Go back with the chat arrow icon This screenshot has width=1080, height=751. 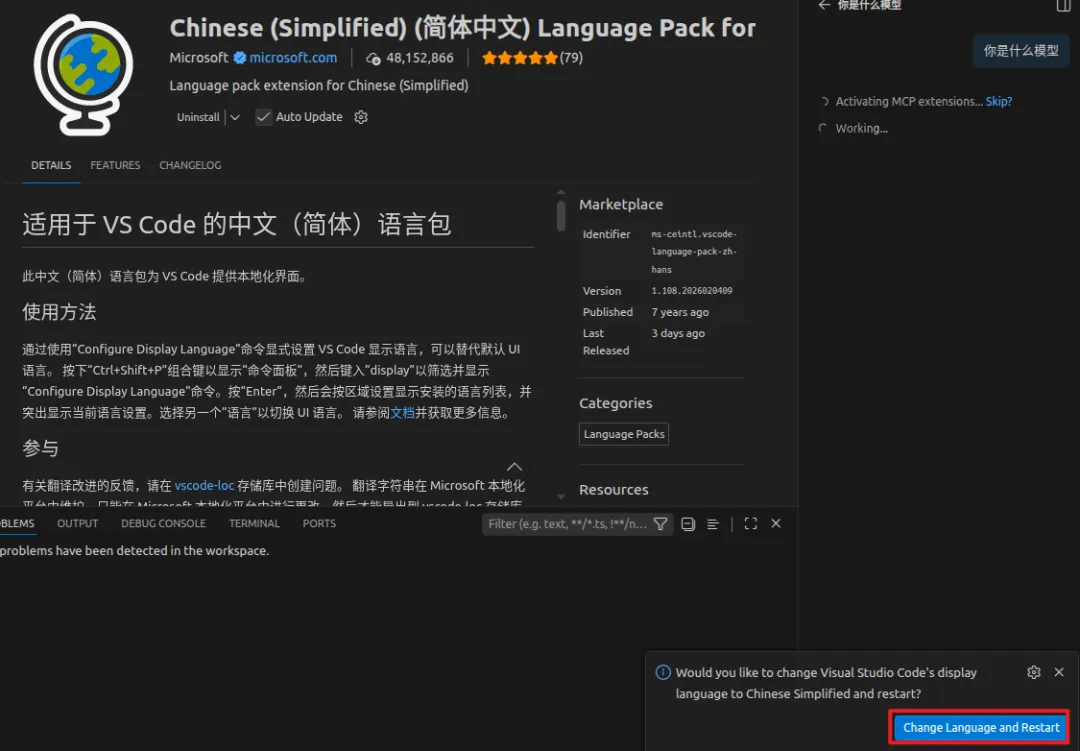824,5
